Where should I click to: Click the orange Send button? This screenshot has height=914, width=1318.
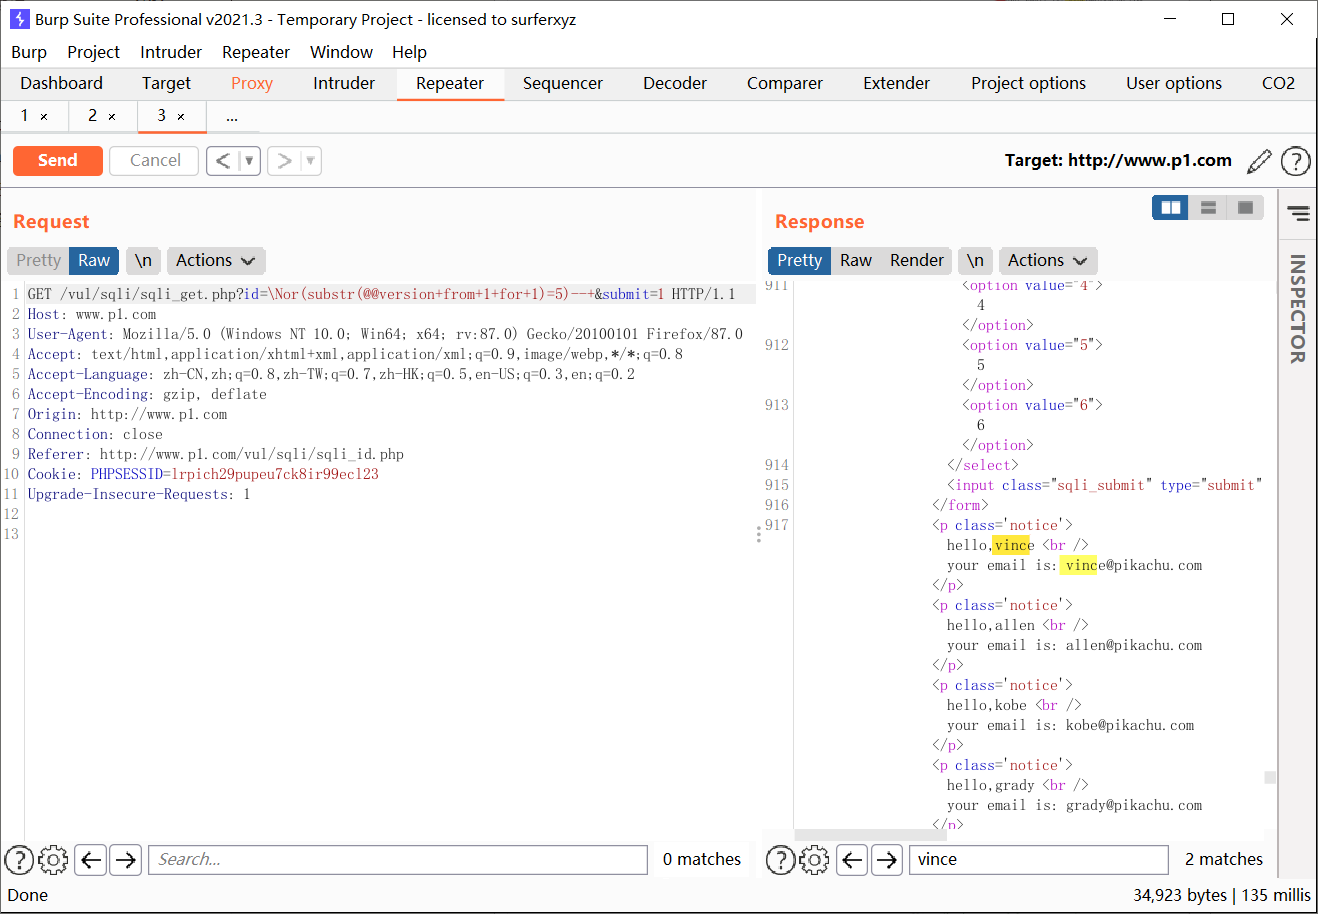pyautogui.click(x=58, y=161)
